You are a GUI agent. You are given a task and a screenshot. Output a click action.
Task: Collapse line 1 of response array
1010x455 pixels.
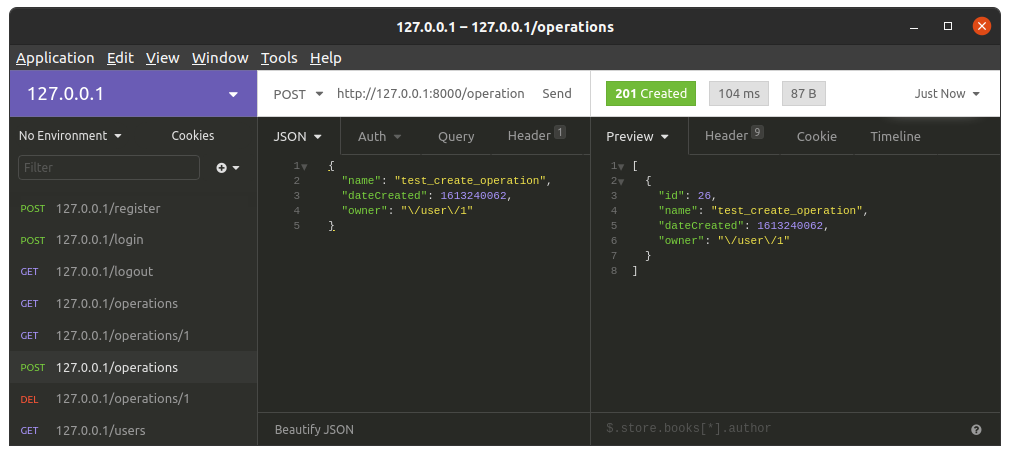click(x=621, y=167)
